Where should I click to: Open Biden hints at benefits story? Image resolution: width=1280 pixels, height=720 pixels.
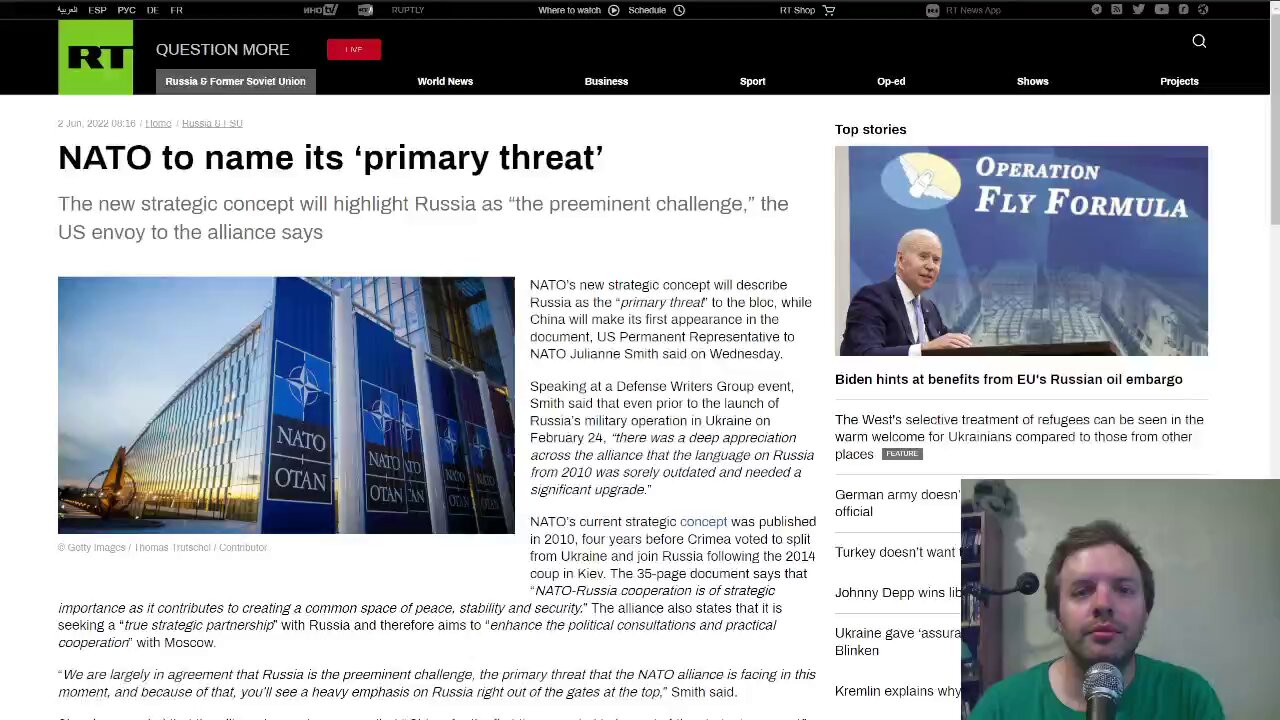tap(1009, 379)
